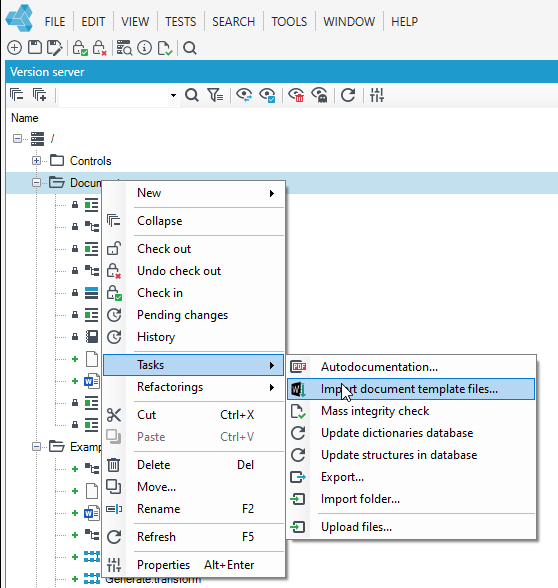The height and width of the screenshot is (588, 558).
Task: Choose Import folder... in Tasks submenu
Action: coord(411,499)
